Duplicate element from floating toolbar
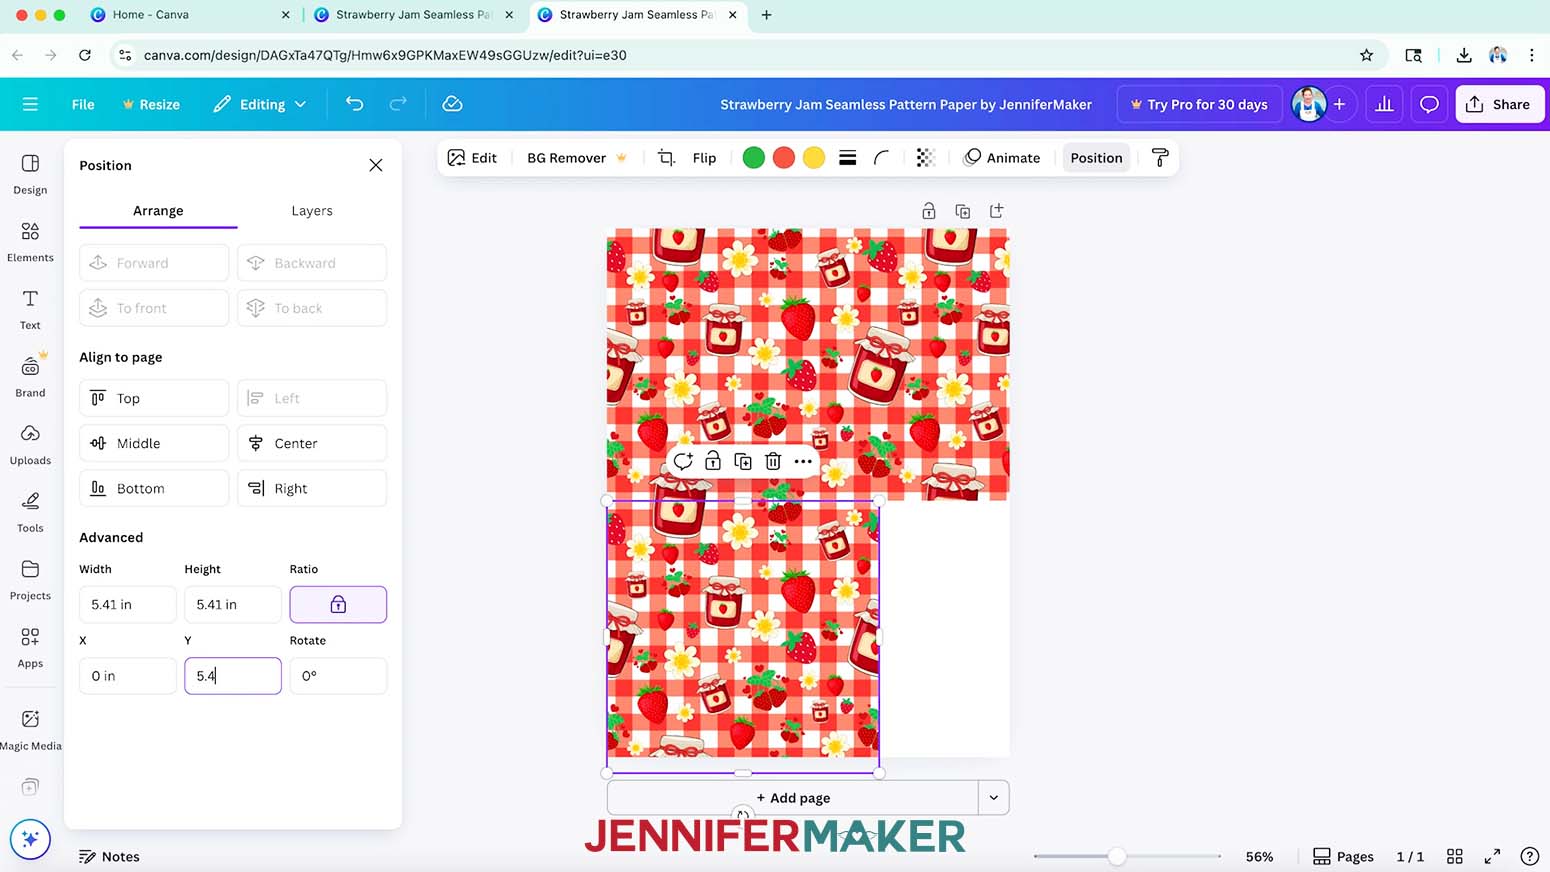This screenshot has width=1550, height=872. [743, 461]
